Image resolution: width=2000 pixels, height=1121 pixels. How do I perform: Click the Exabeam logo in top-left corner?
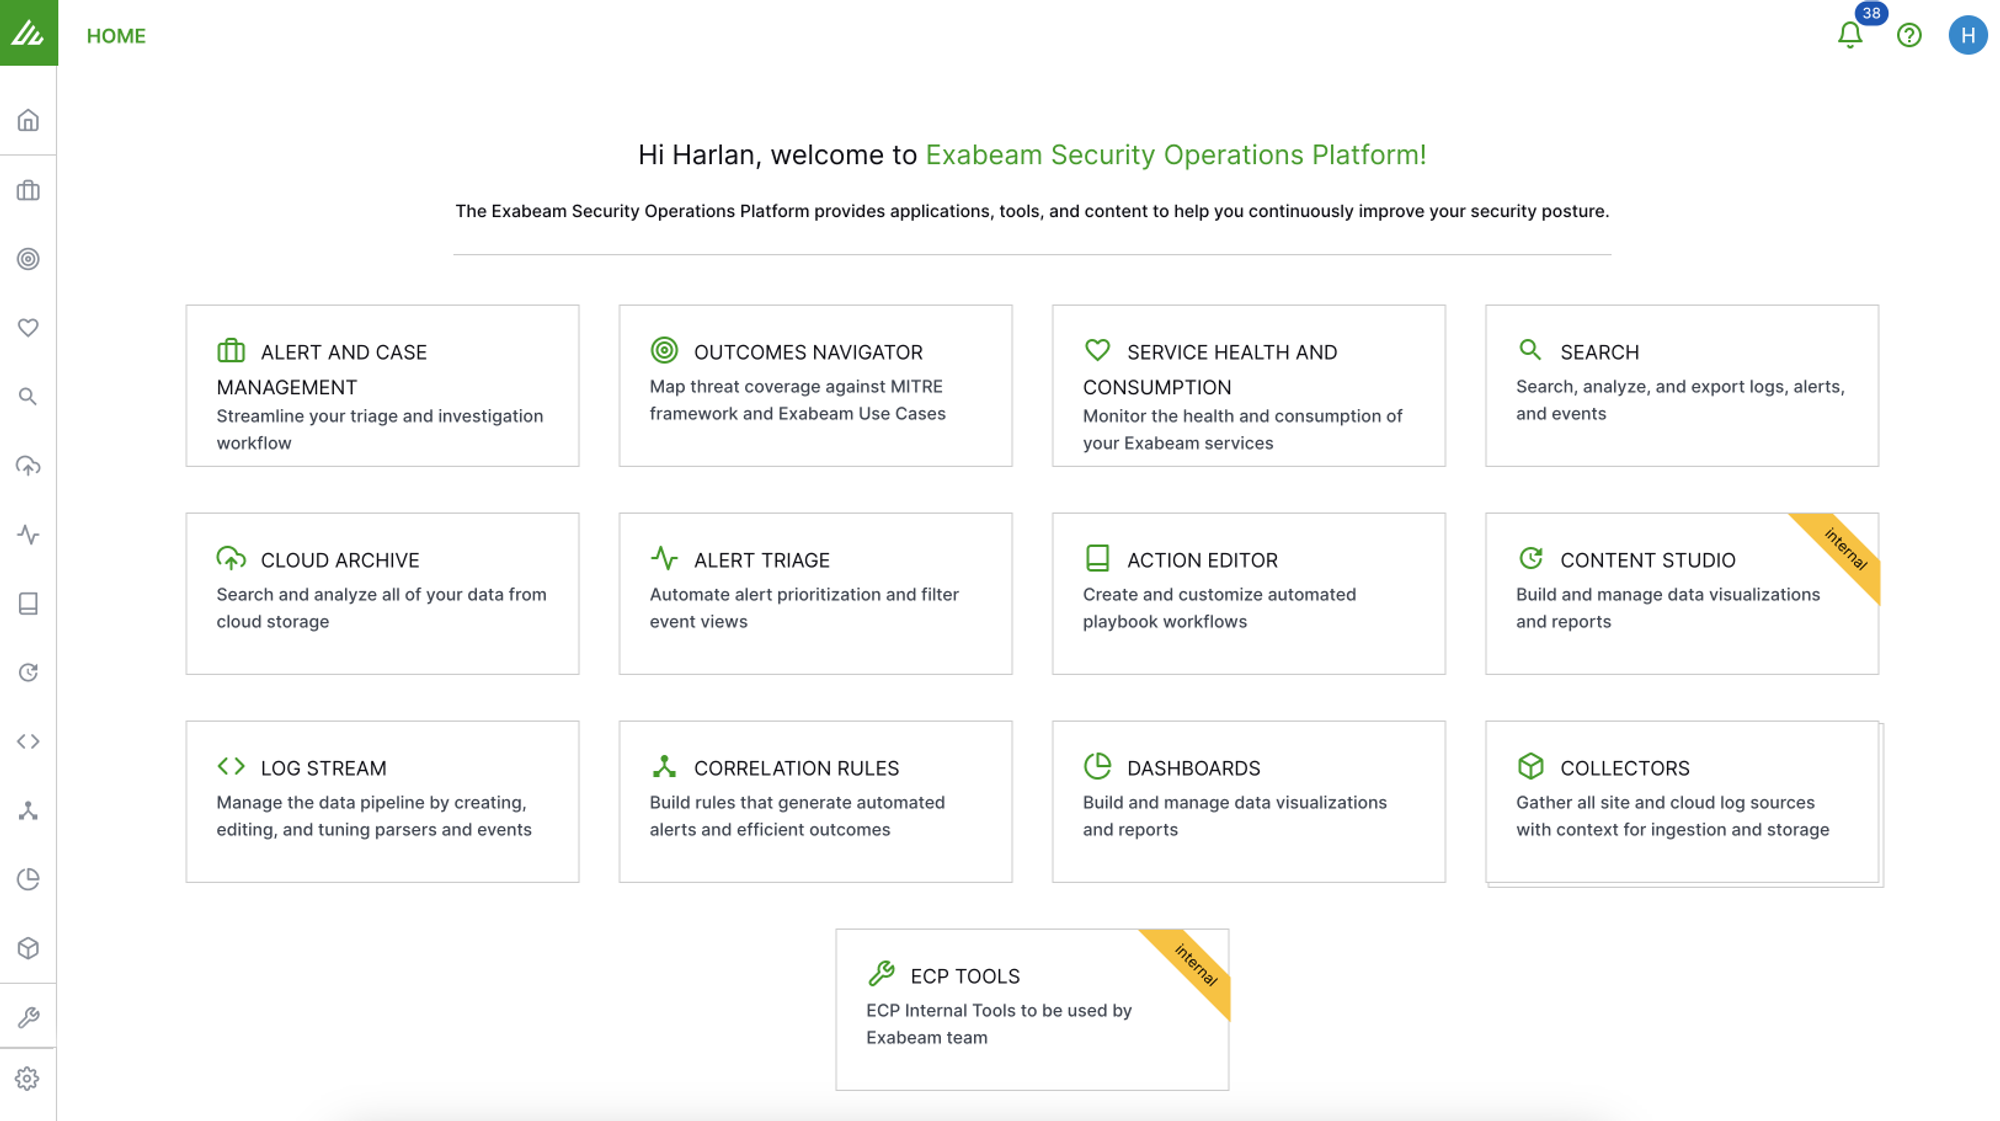click(28, 33)
